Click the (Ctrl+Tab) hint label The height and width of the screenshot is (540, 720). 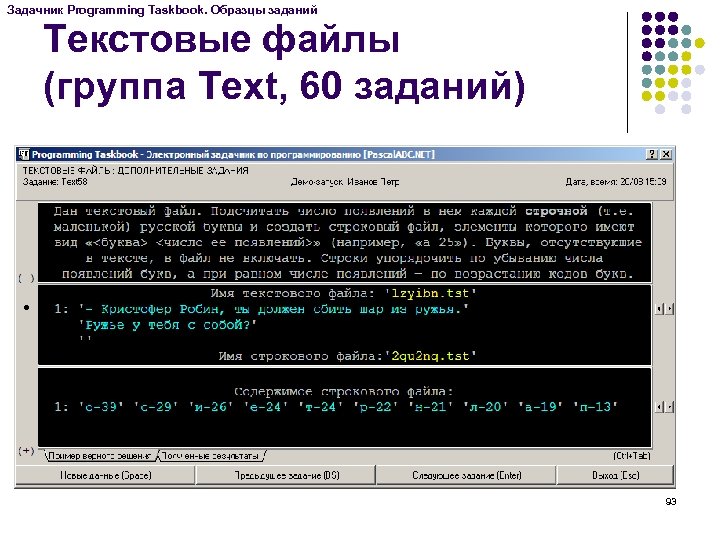[632, 456]
